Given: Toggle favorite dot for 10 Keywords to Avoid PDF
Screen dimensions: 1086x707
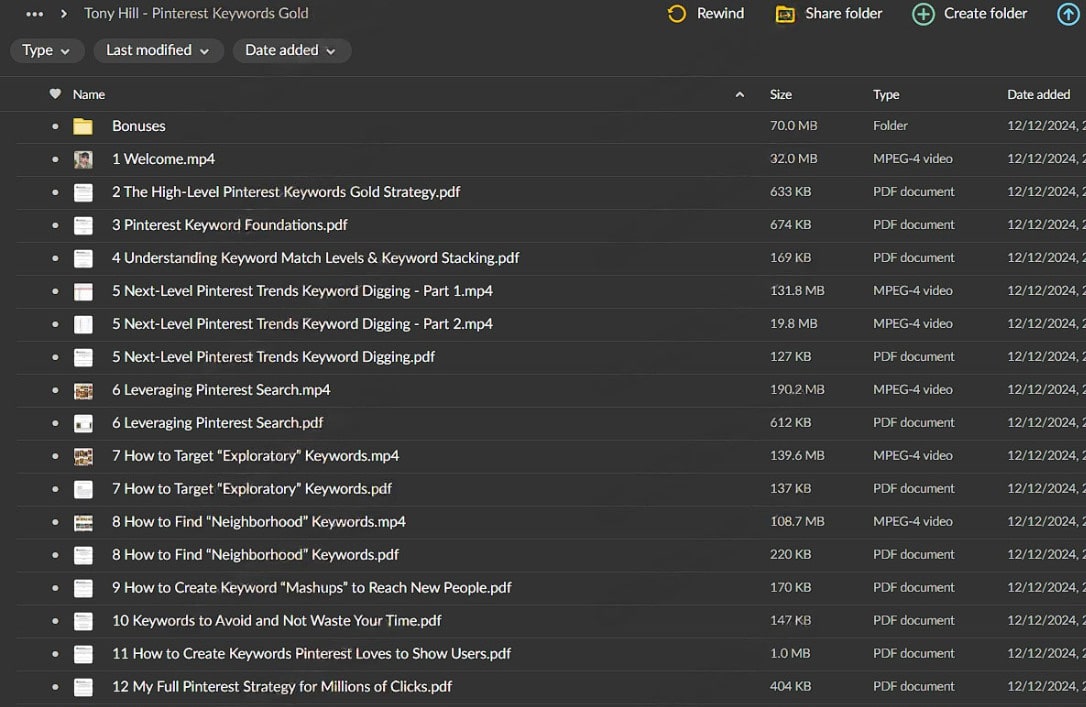Looking at the screenshot, I should 56,621.
